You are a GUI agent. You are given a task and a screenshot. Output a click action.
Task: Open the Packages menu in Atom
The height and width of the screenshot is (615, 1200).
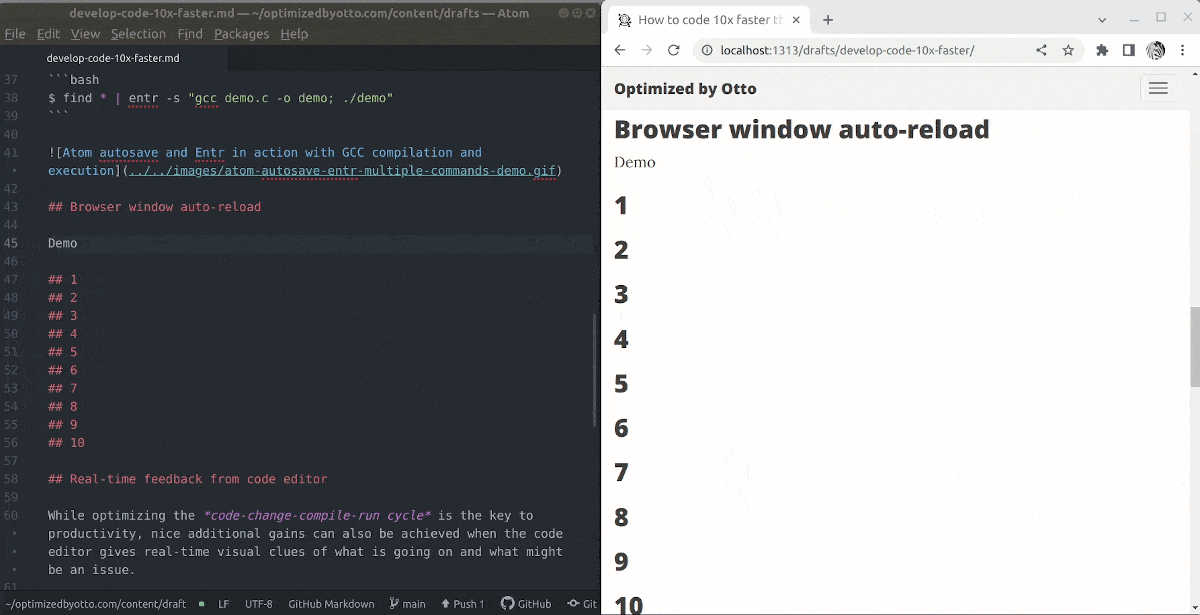tap(241, 33)
